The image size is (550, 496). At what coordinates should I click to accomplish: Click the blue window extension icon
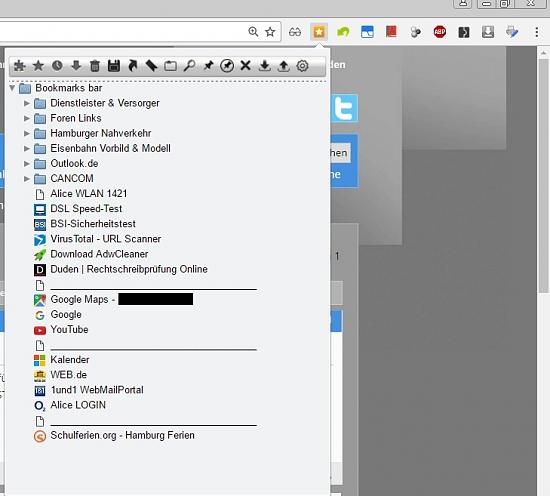tap(367, 32)
